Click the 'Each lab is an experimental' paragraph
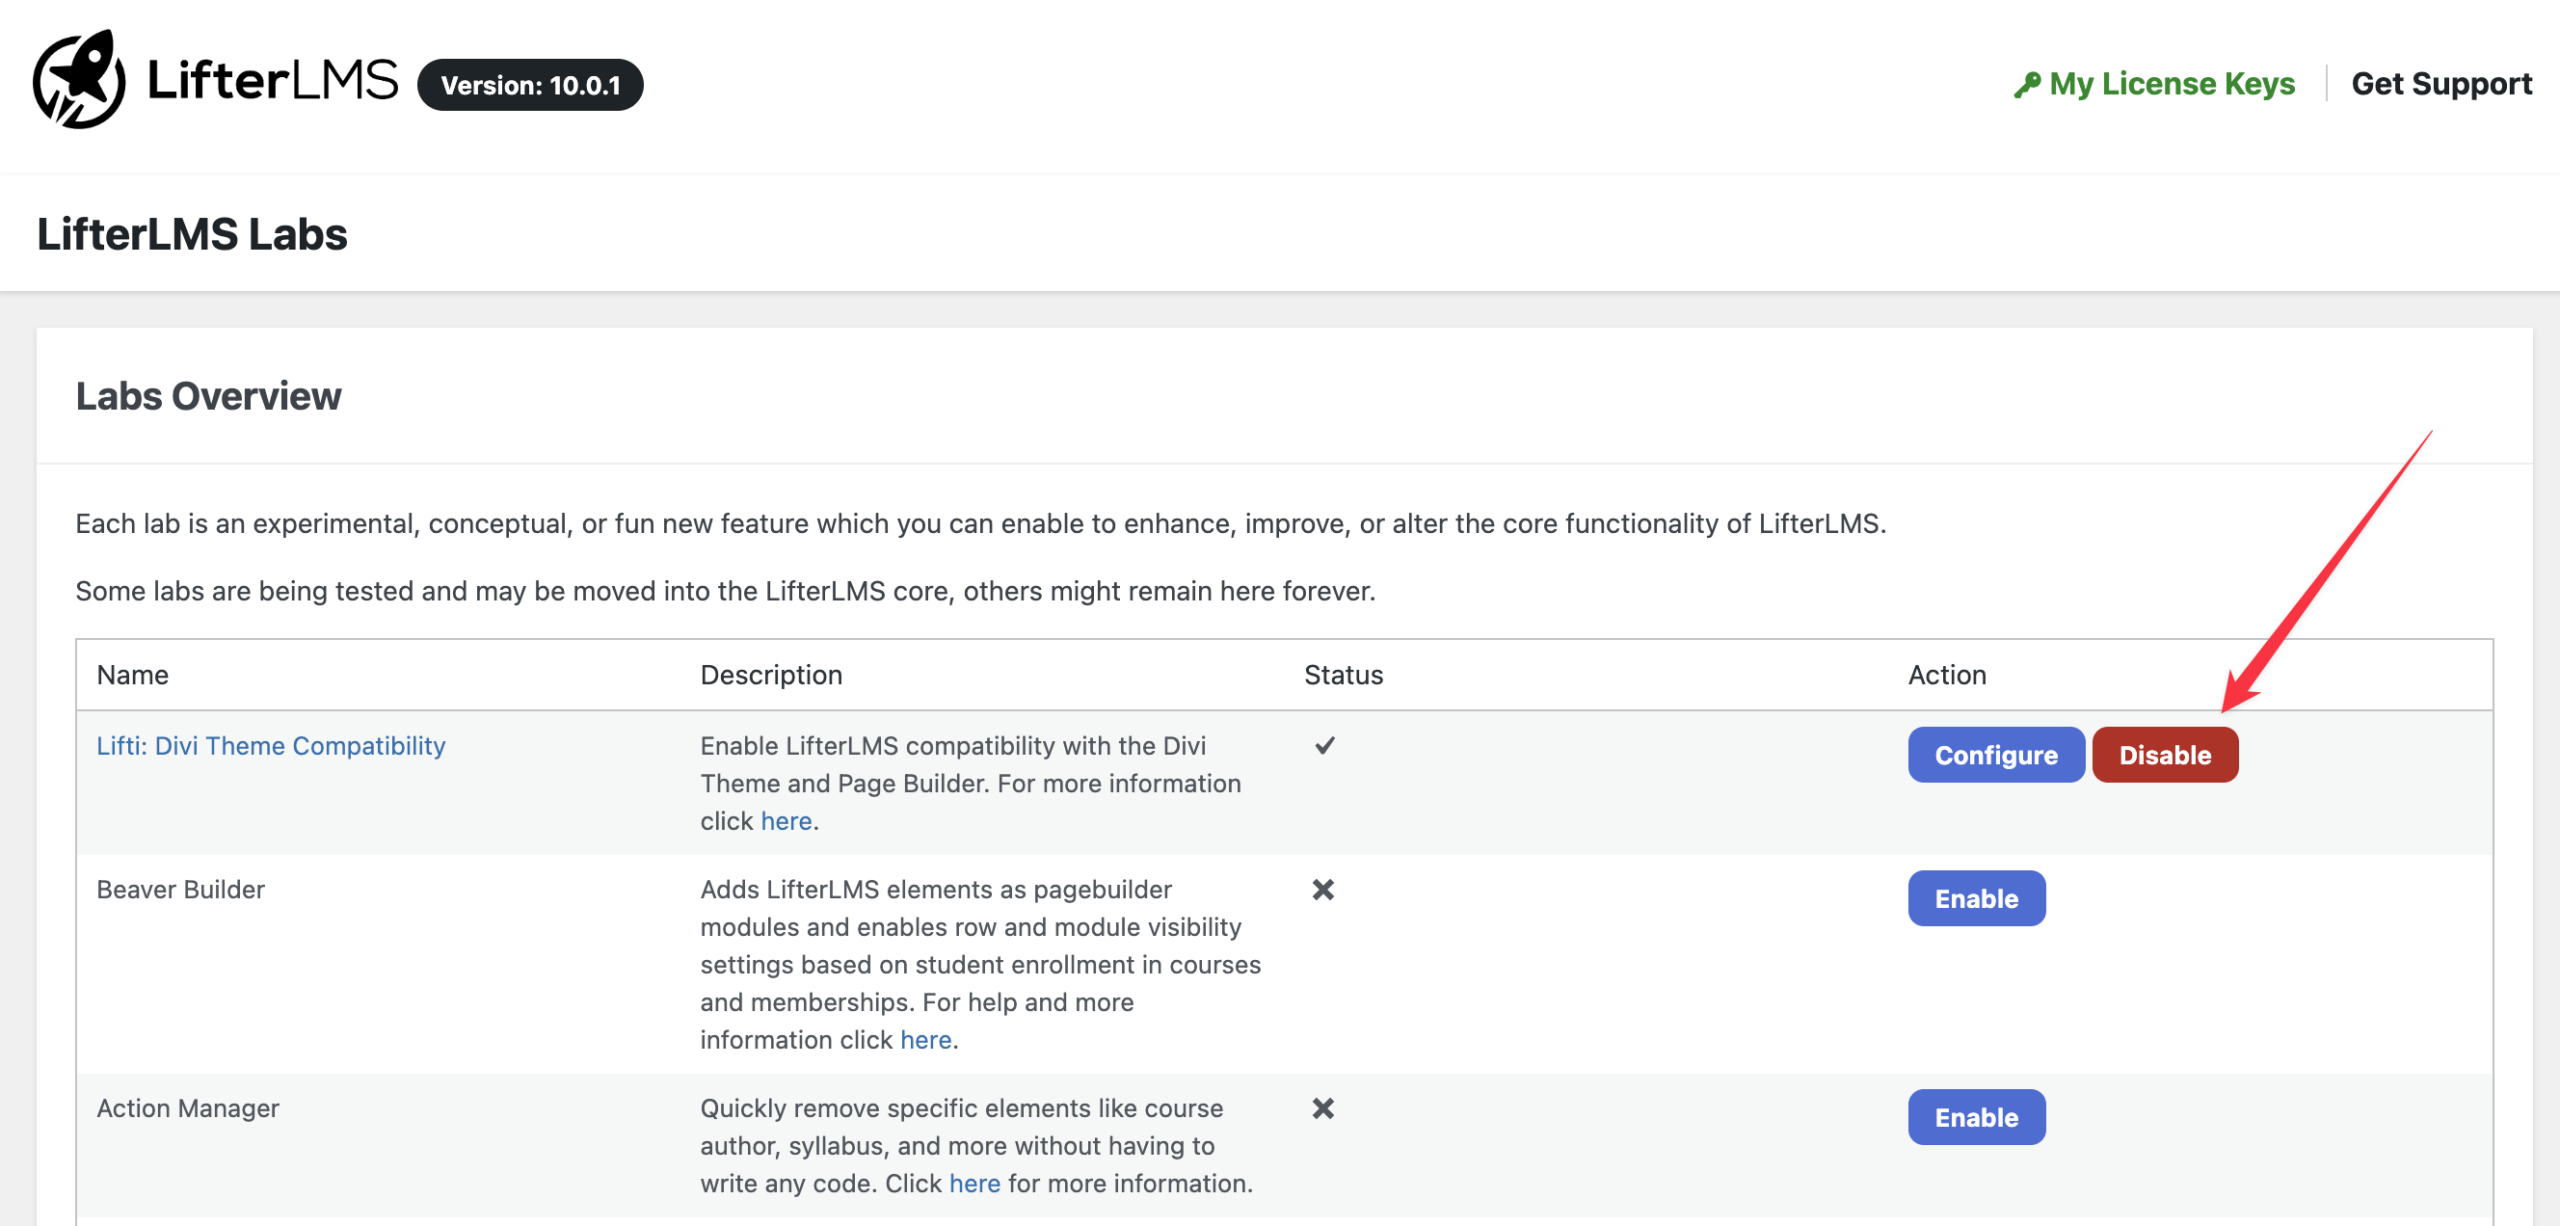 981,524
